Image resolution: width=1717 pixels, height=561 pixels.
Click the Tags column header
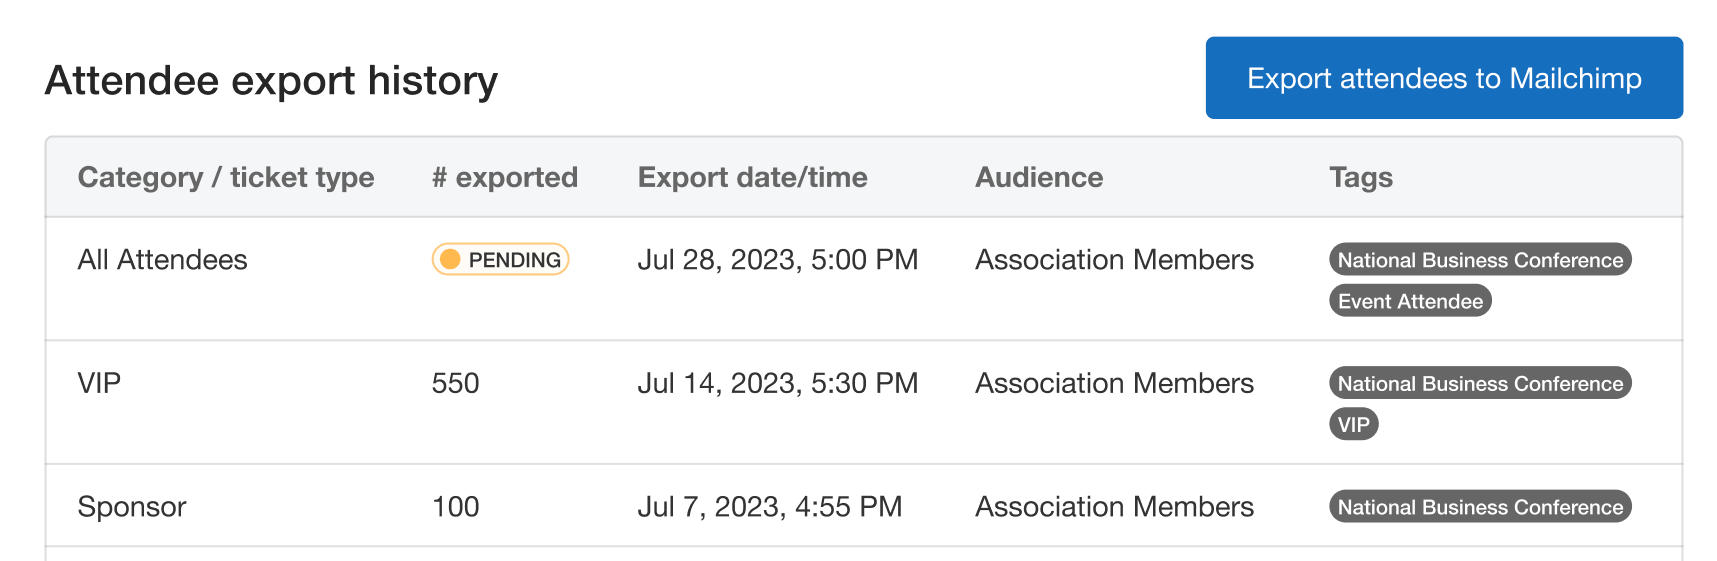tap(1360, 177)
